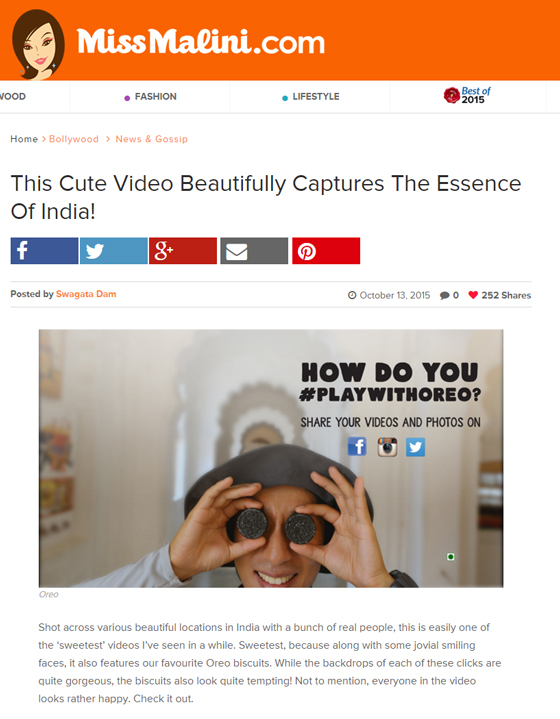The height and width of the screenshot is (719, 560).
Task: Open the Oreo video thumbnail image
Action: [x=271, y=458]
